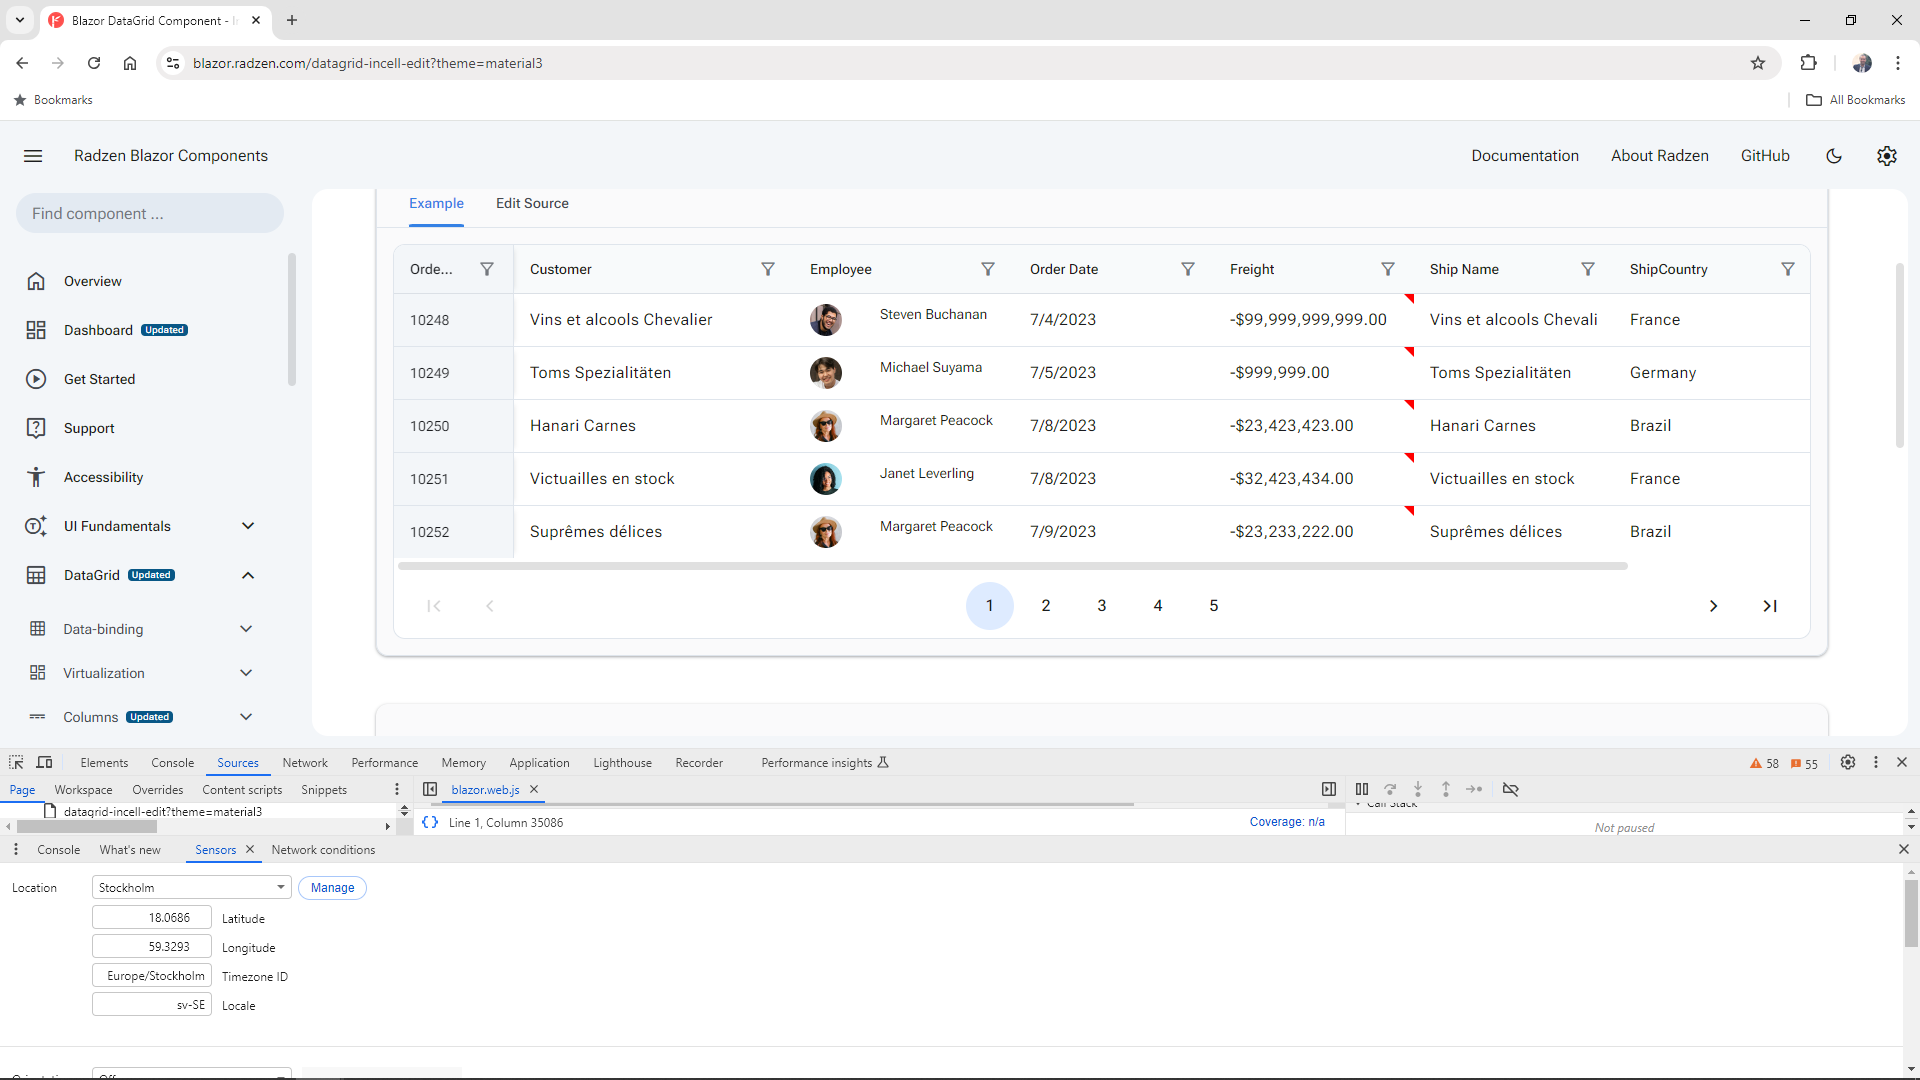The height and width of the screenshot is (1080, 1920).
Task: Open the Elements DevTools panel
Action: click(x=104, y=763)
